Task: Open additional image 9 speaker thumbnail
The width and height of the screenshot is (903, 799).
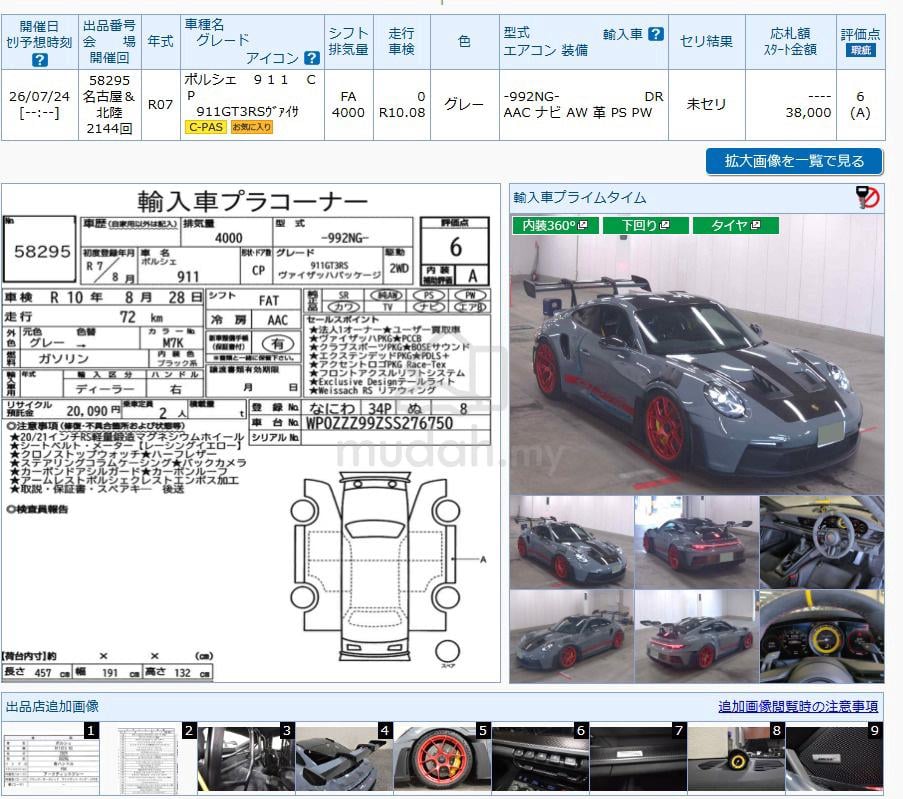Action: (834, 759)
